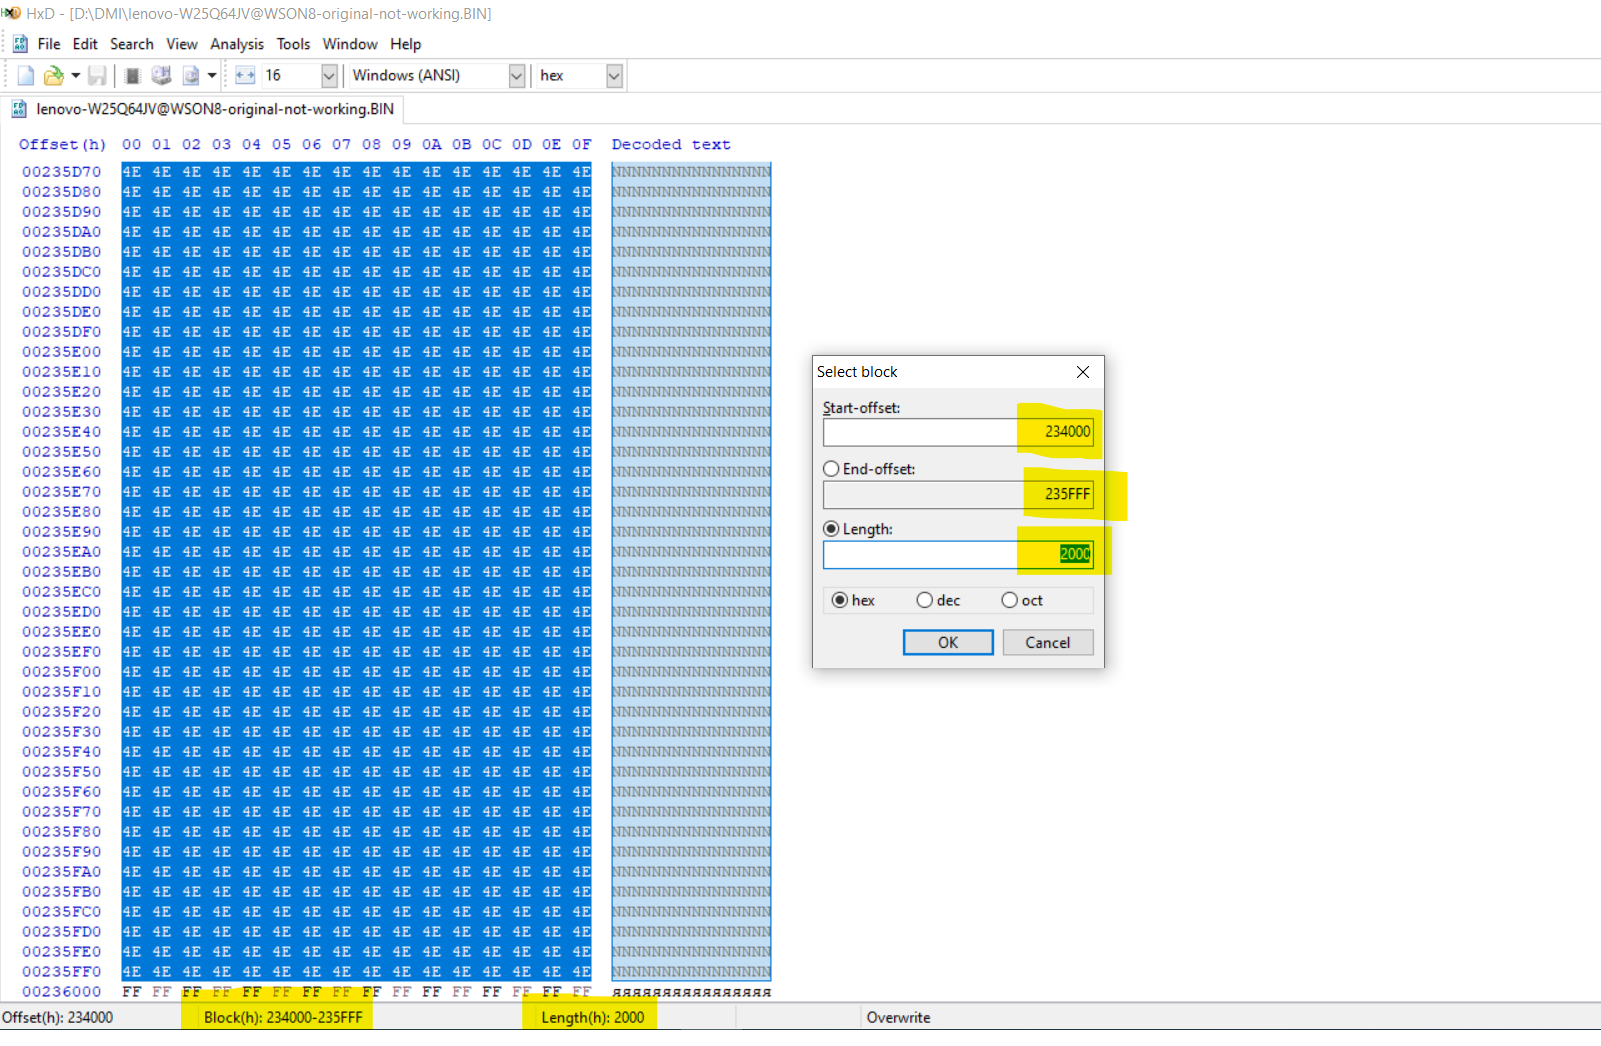Click offset row label 00236000
This screenshot has height=1046, width=1601.
pyautogui.click(x=62, y=992)
